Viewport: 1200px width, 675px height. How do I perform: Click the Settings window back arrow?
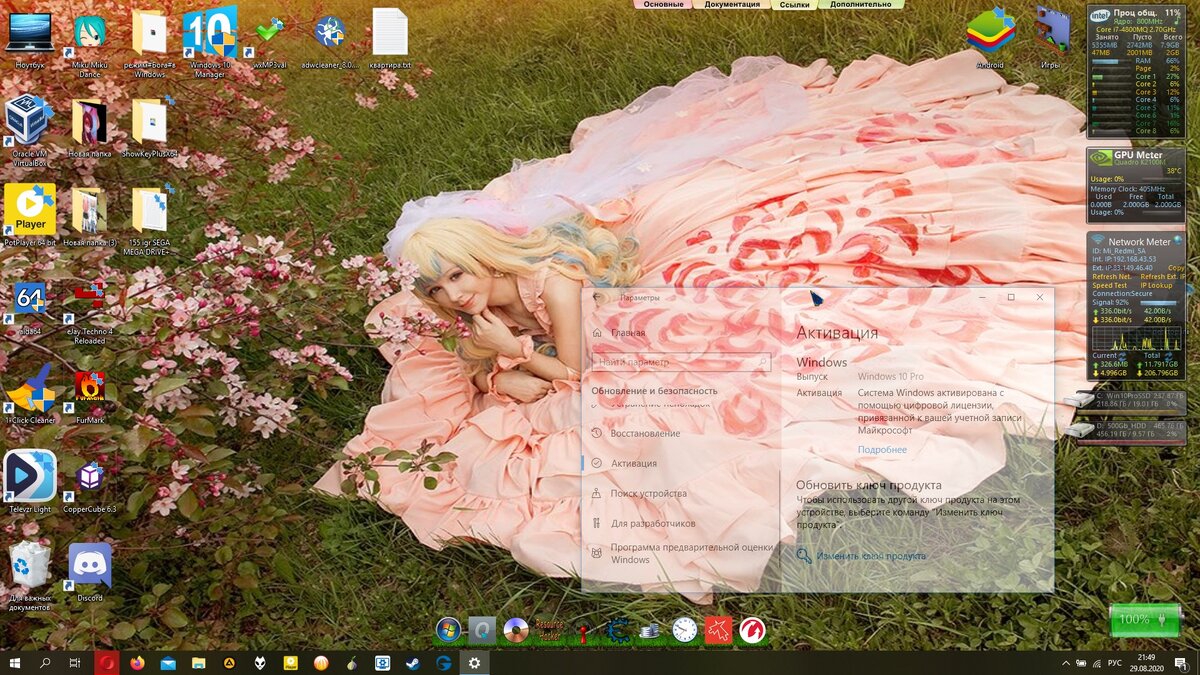point(597,297)
